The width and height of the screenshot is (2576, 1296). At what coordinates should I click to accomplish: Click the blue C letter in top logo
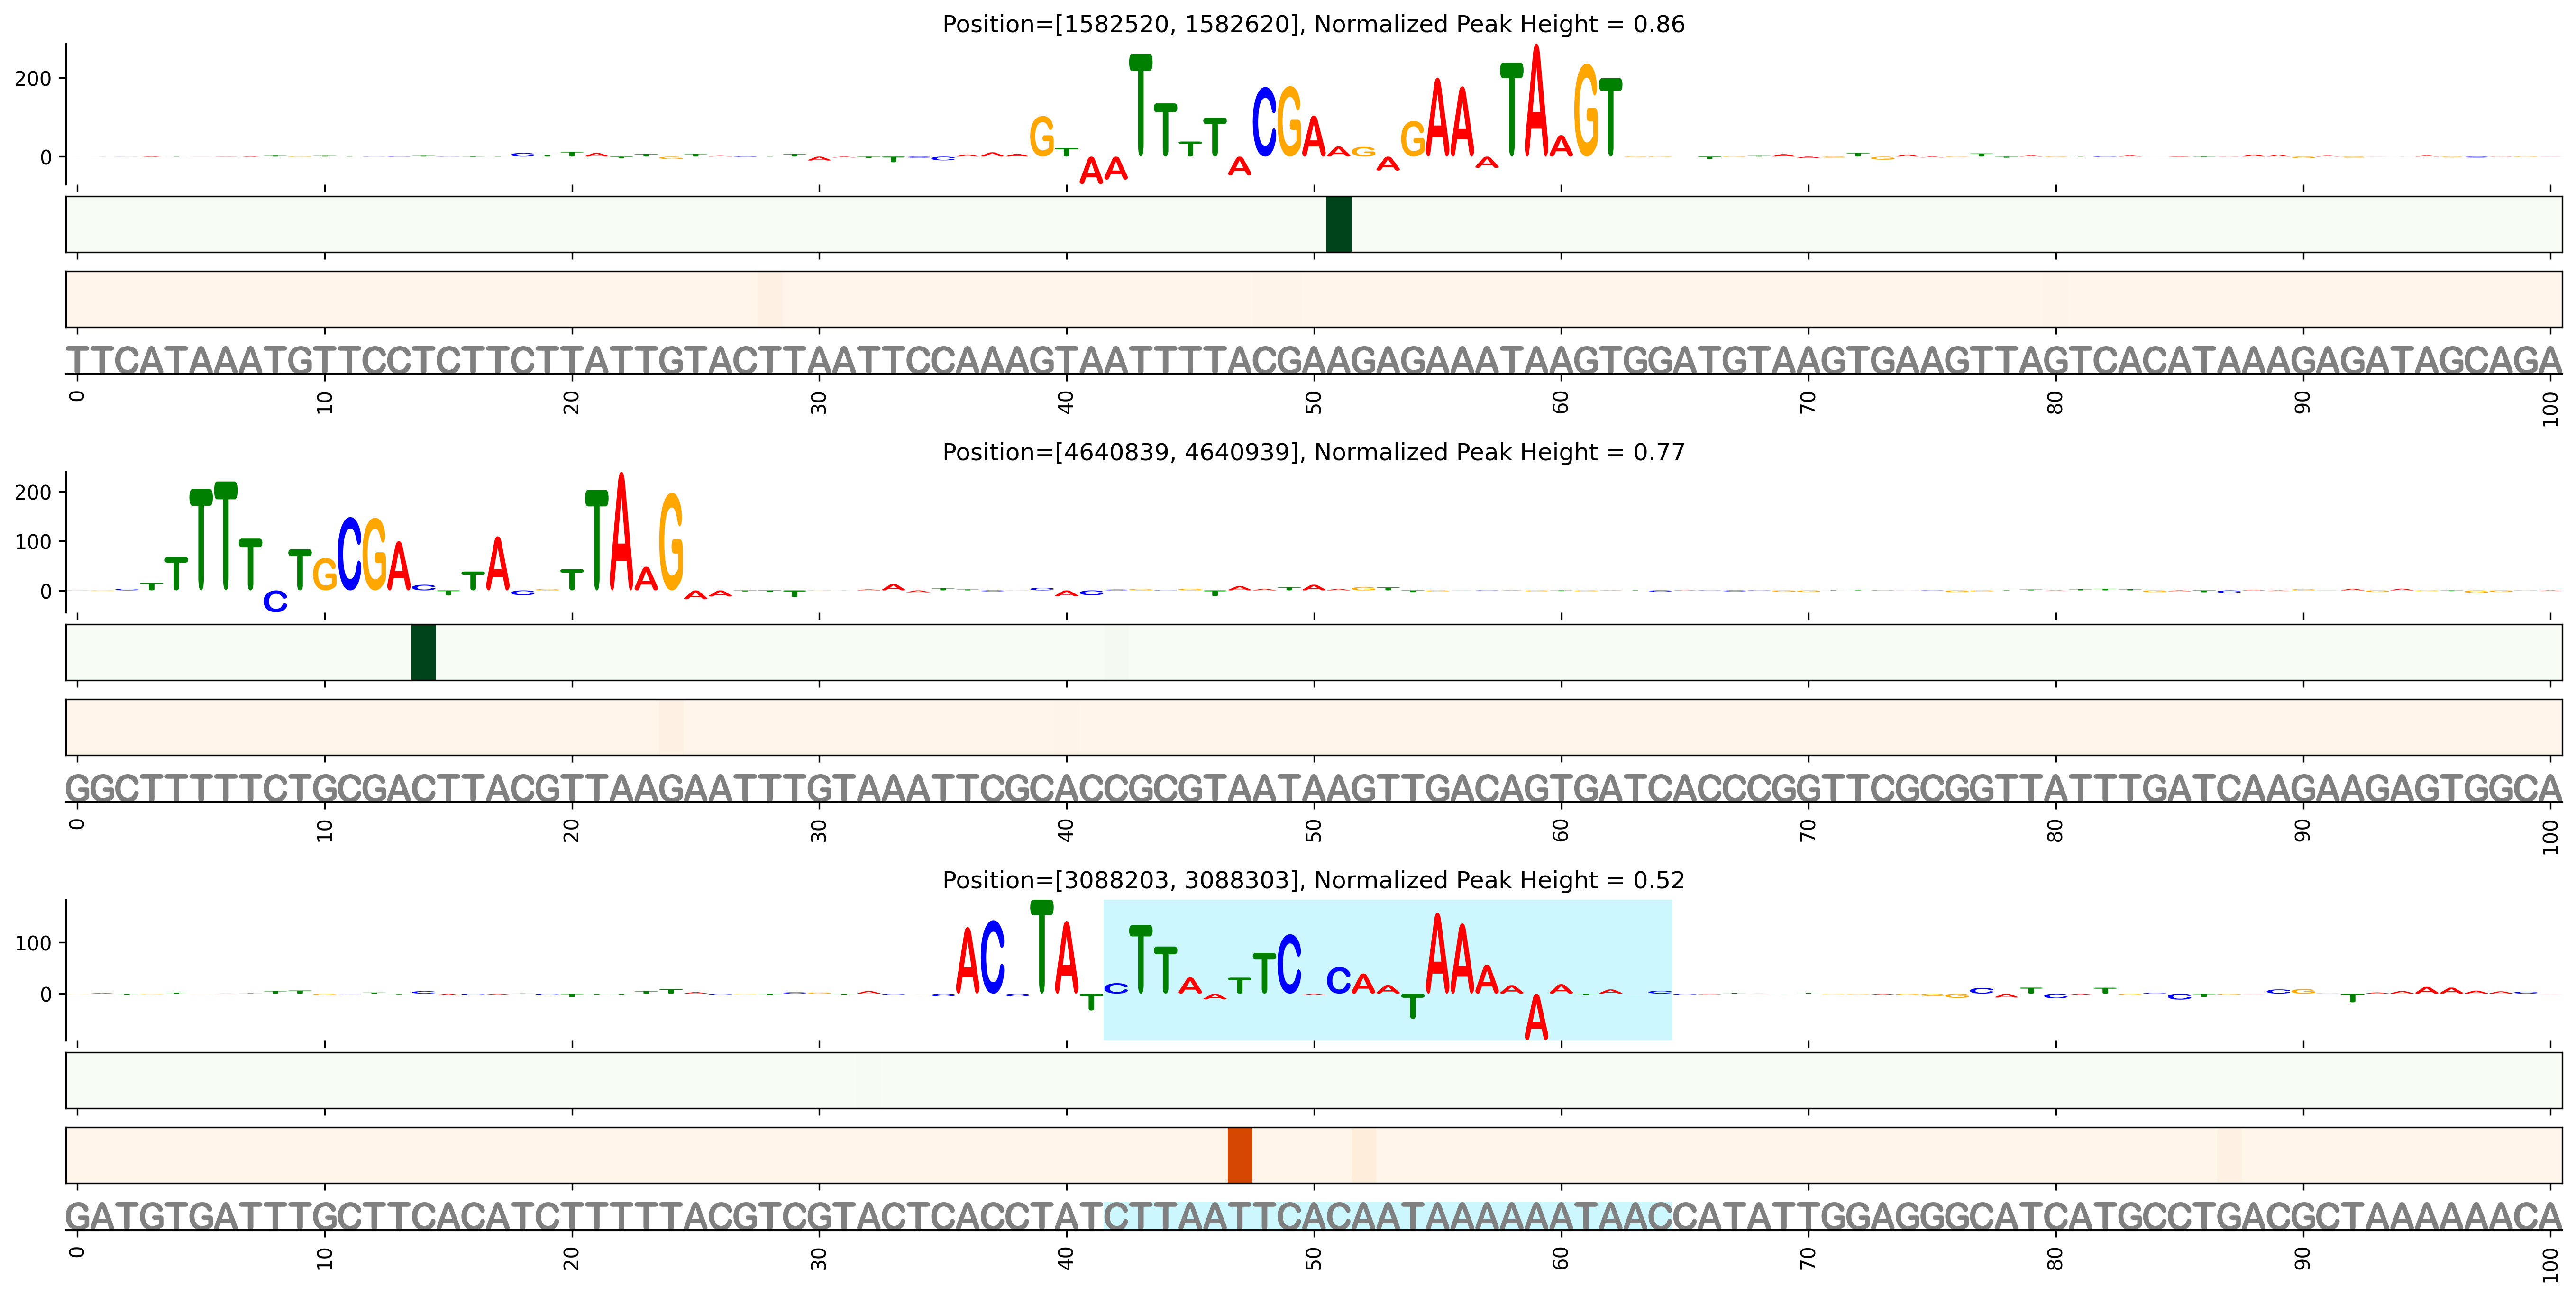pyautogui.click(x=1264, y=122)
